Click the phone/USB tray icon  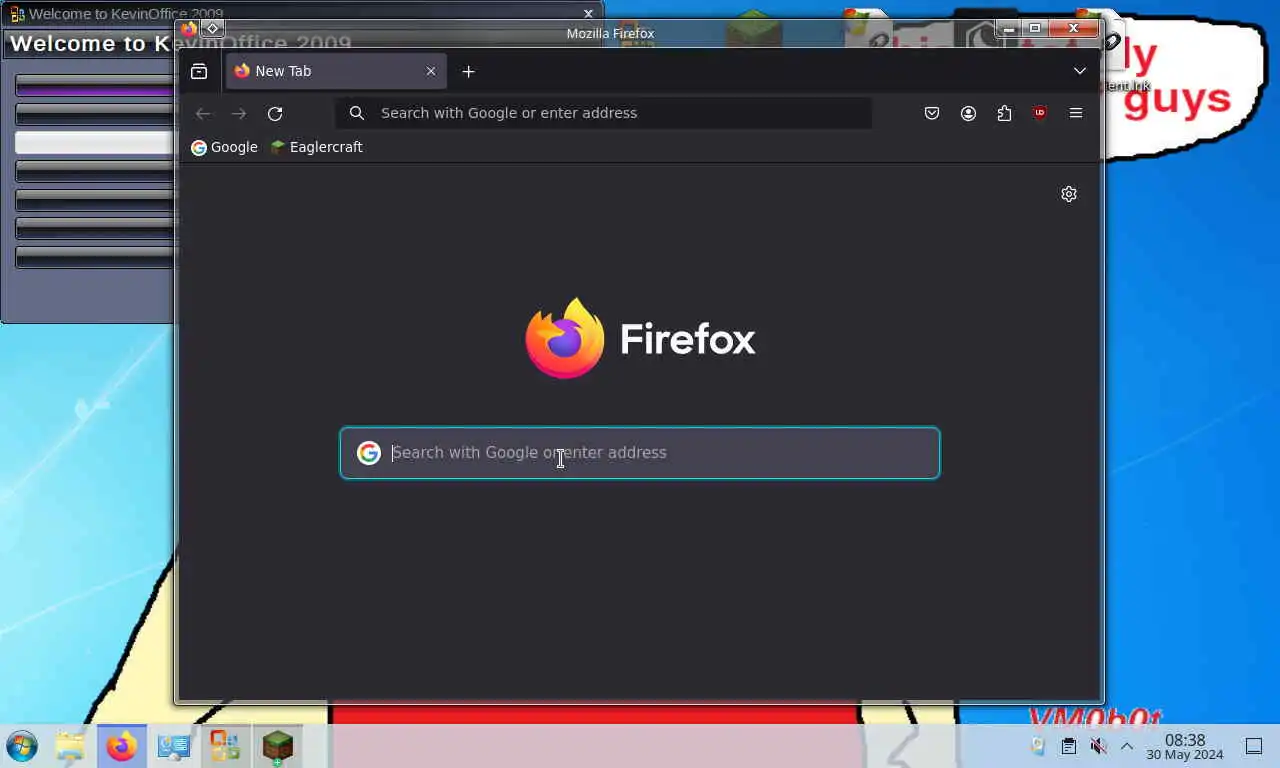tap(1039, 746)
